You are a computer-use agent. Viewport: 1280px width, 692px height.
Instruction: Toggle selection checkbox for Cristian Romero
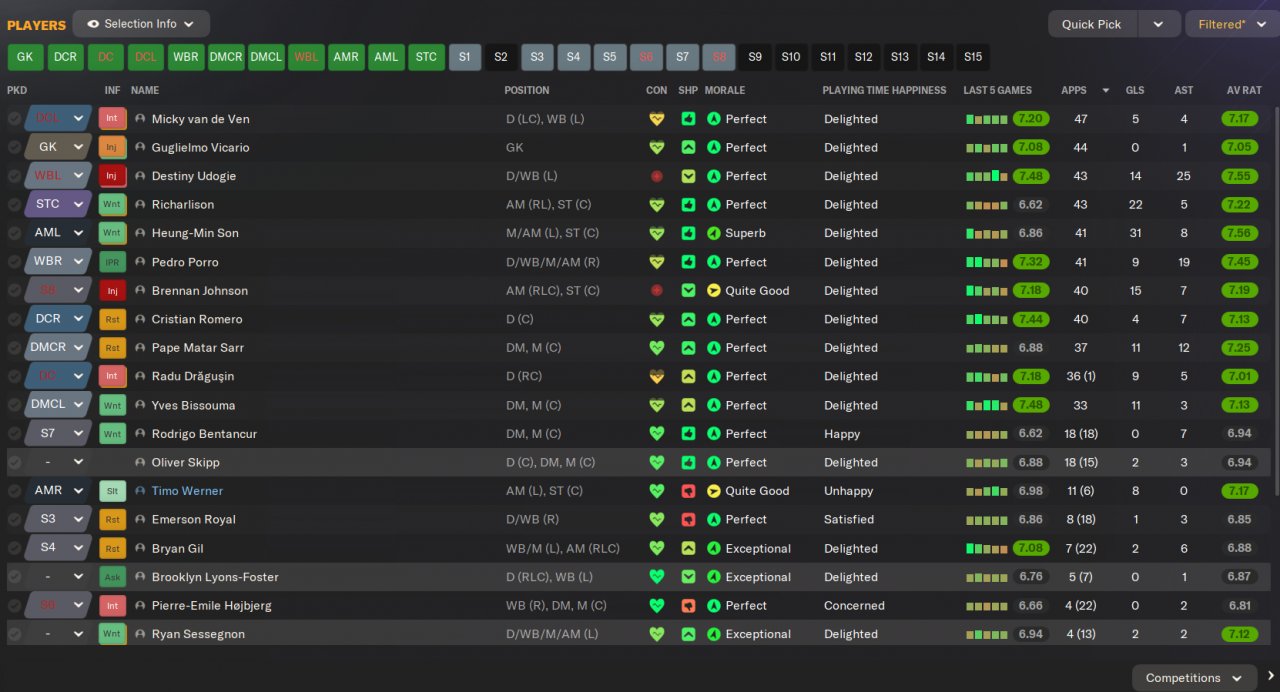pos(14,319)
